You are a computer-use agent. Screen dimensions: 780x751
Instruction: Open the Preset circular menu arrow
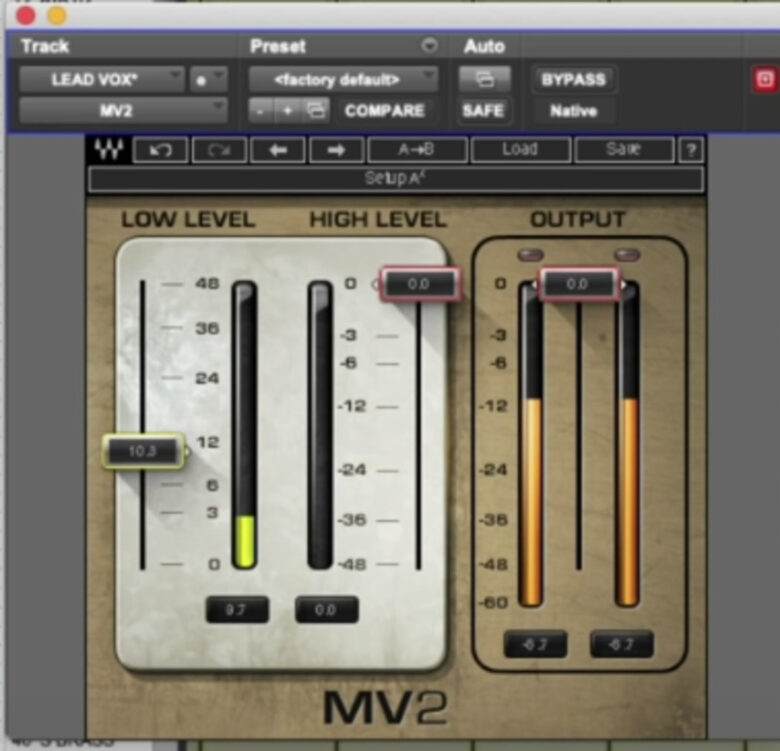coord(429,46)
